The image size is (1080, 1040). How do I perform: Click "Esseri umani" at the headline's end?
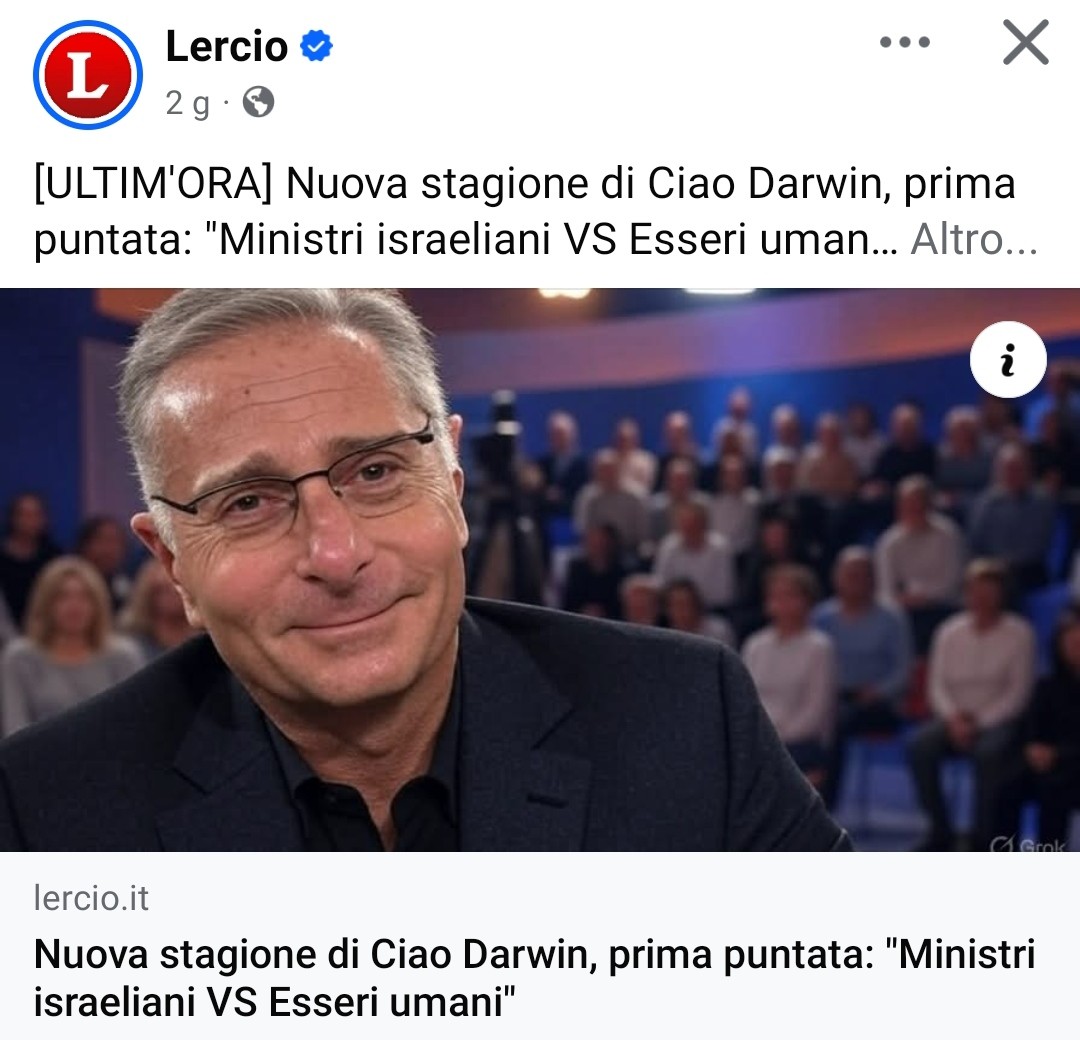(391, 1001)
